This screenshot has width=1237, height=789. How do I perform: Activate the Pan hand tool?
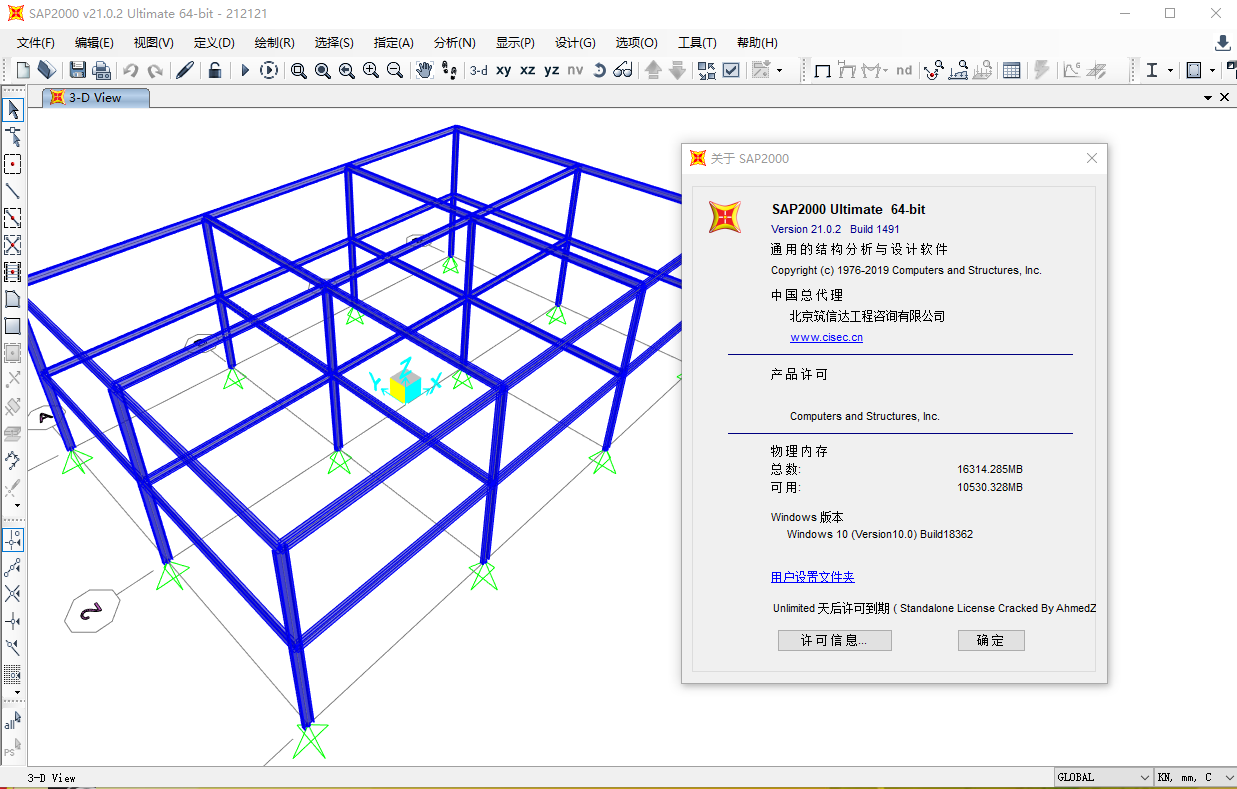click(x=425, y=70)
